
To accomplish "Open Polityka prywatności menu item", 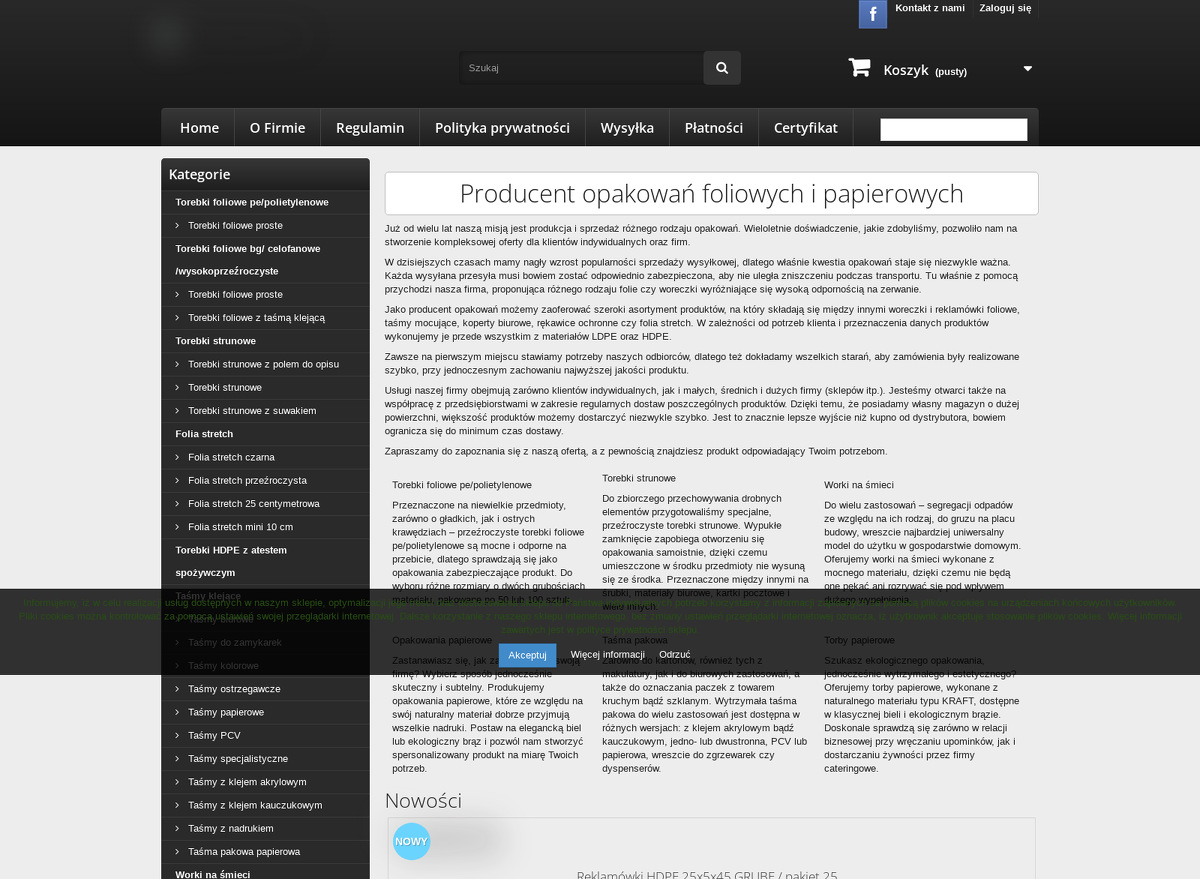I will tap(502, 128).
